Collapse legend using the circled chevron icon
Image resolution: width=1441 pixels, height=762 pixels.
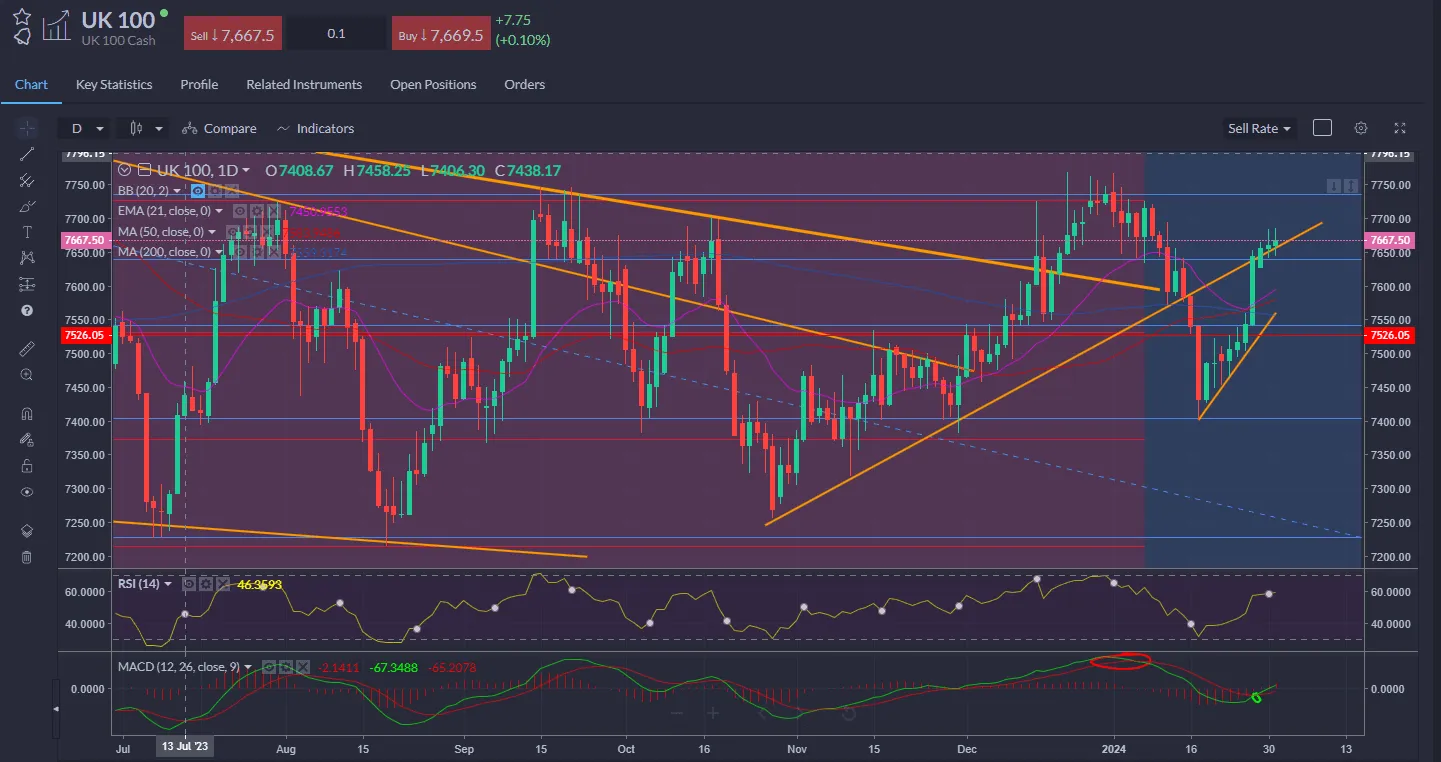[x=125, y=170]
